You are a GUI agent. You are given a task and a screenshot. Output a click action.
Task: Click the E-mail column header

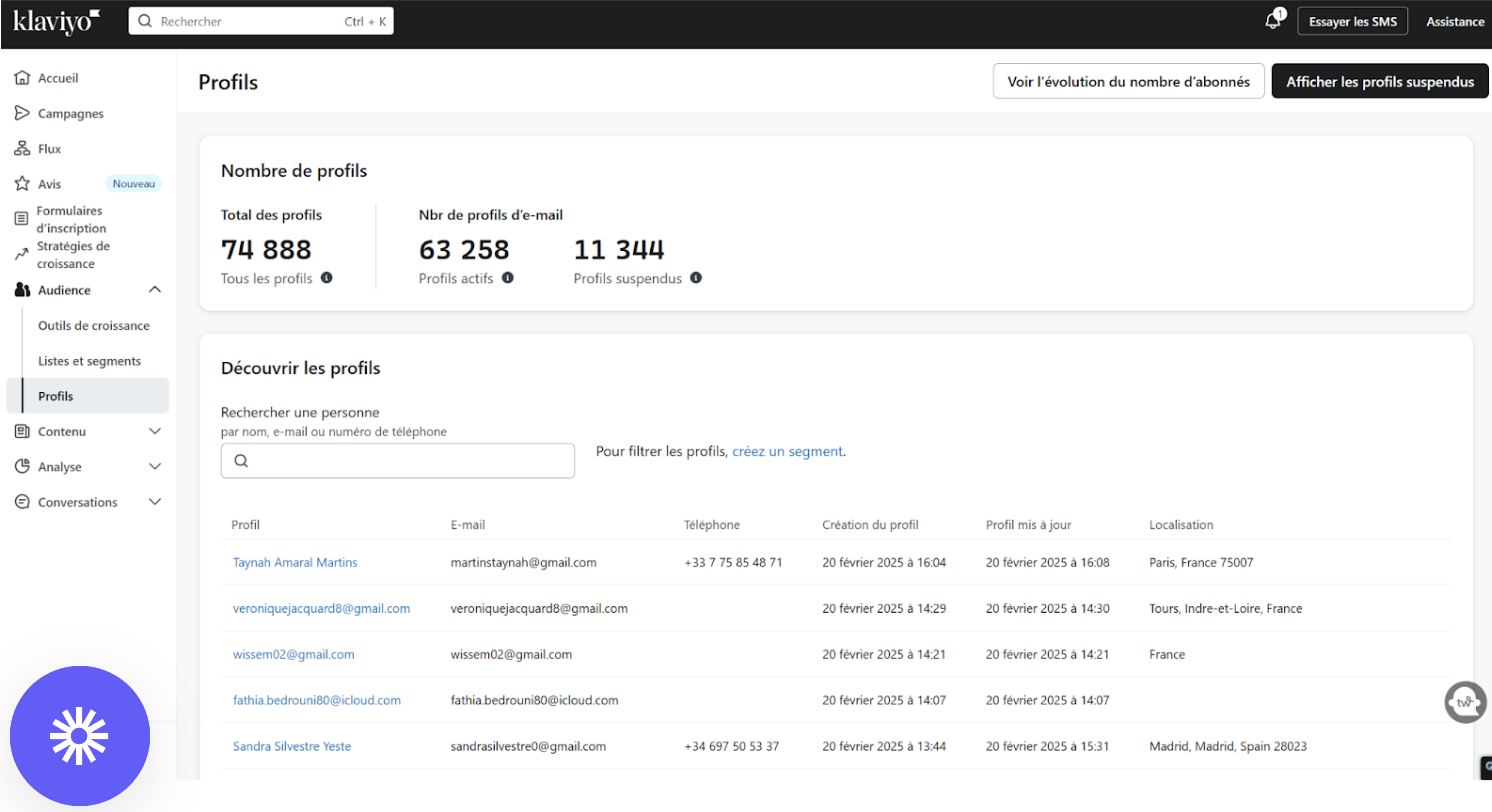pos(468,524)
